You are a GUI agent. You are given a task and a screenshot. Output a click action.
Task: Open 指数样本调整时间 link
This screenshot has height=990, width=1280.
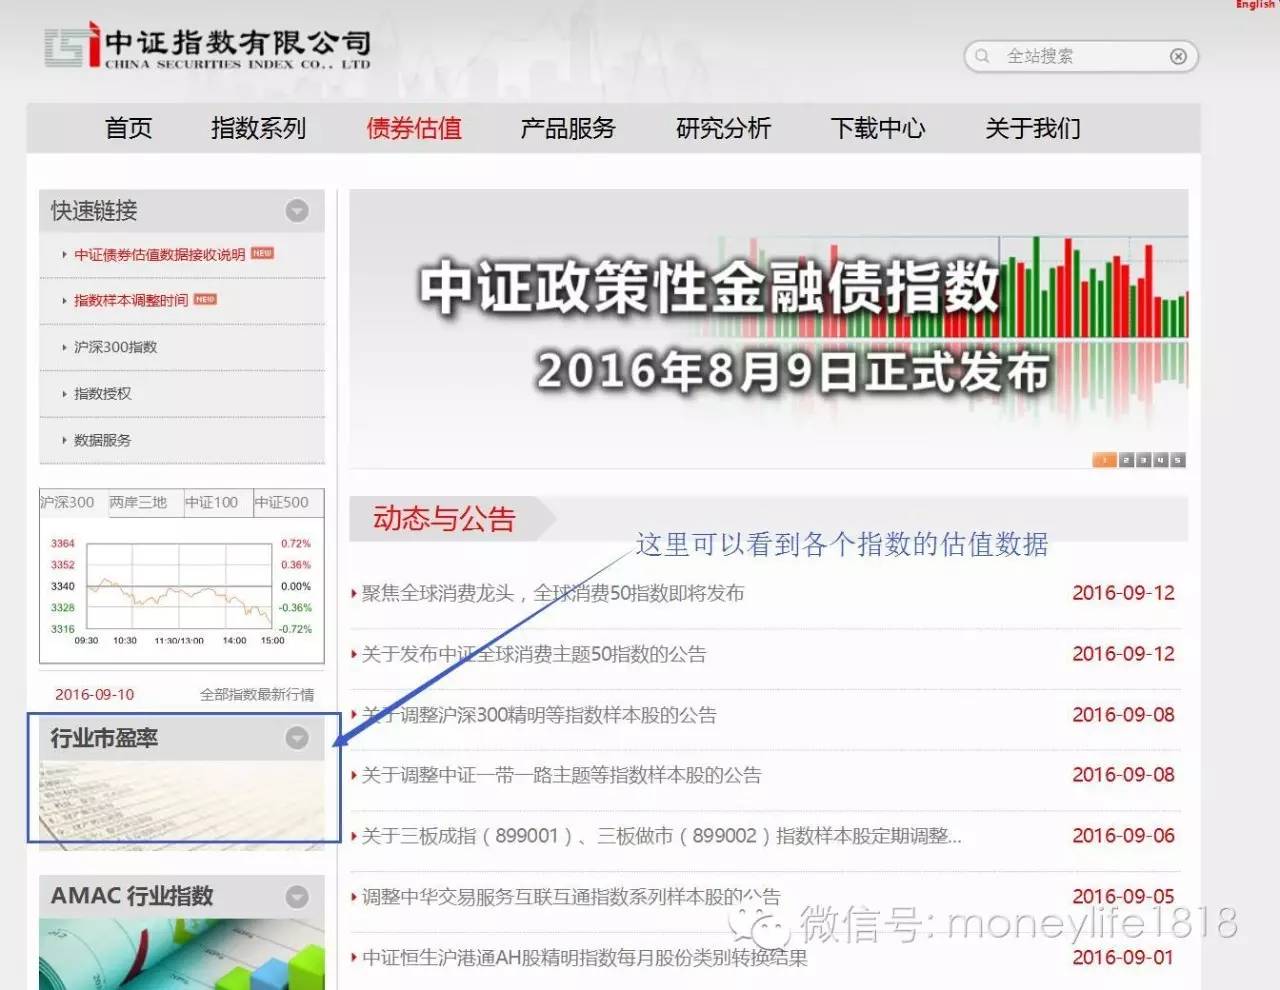pyautogui.click(x=131, y=301)
